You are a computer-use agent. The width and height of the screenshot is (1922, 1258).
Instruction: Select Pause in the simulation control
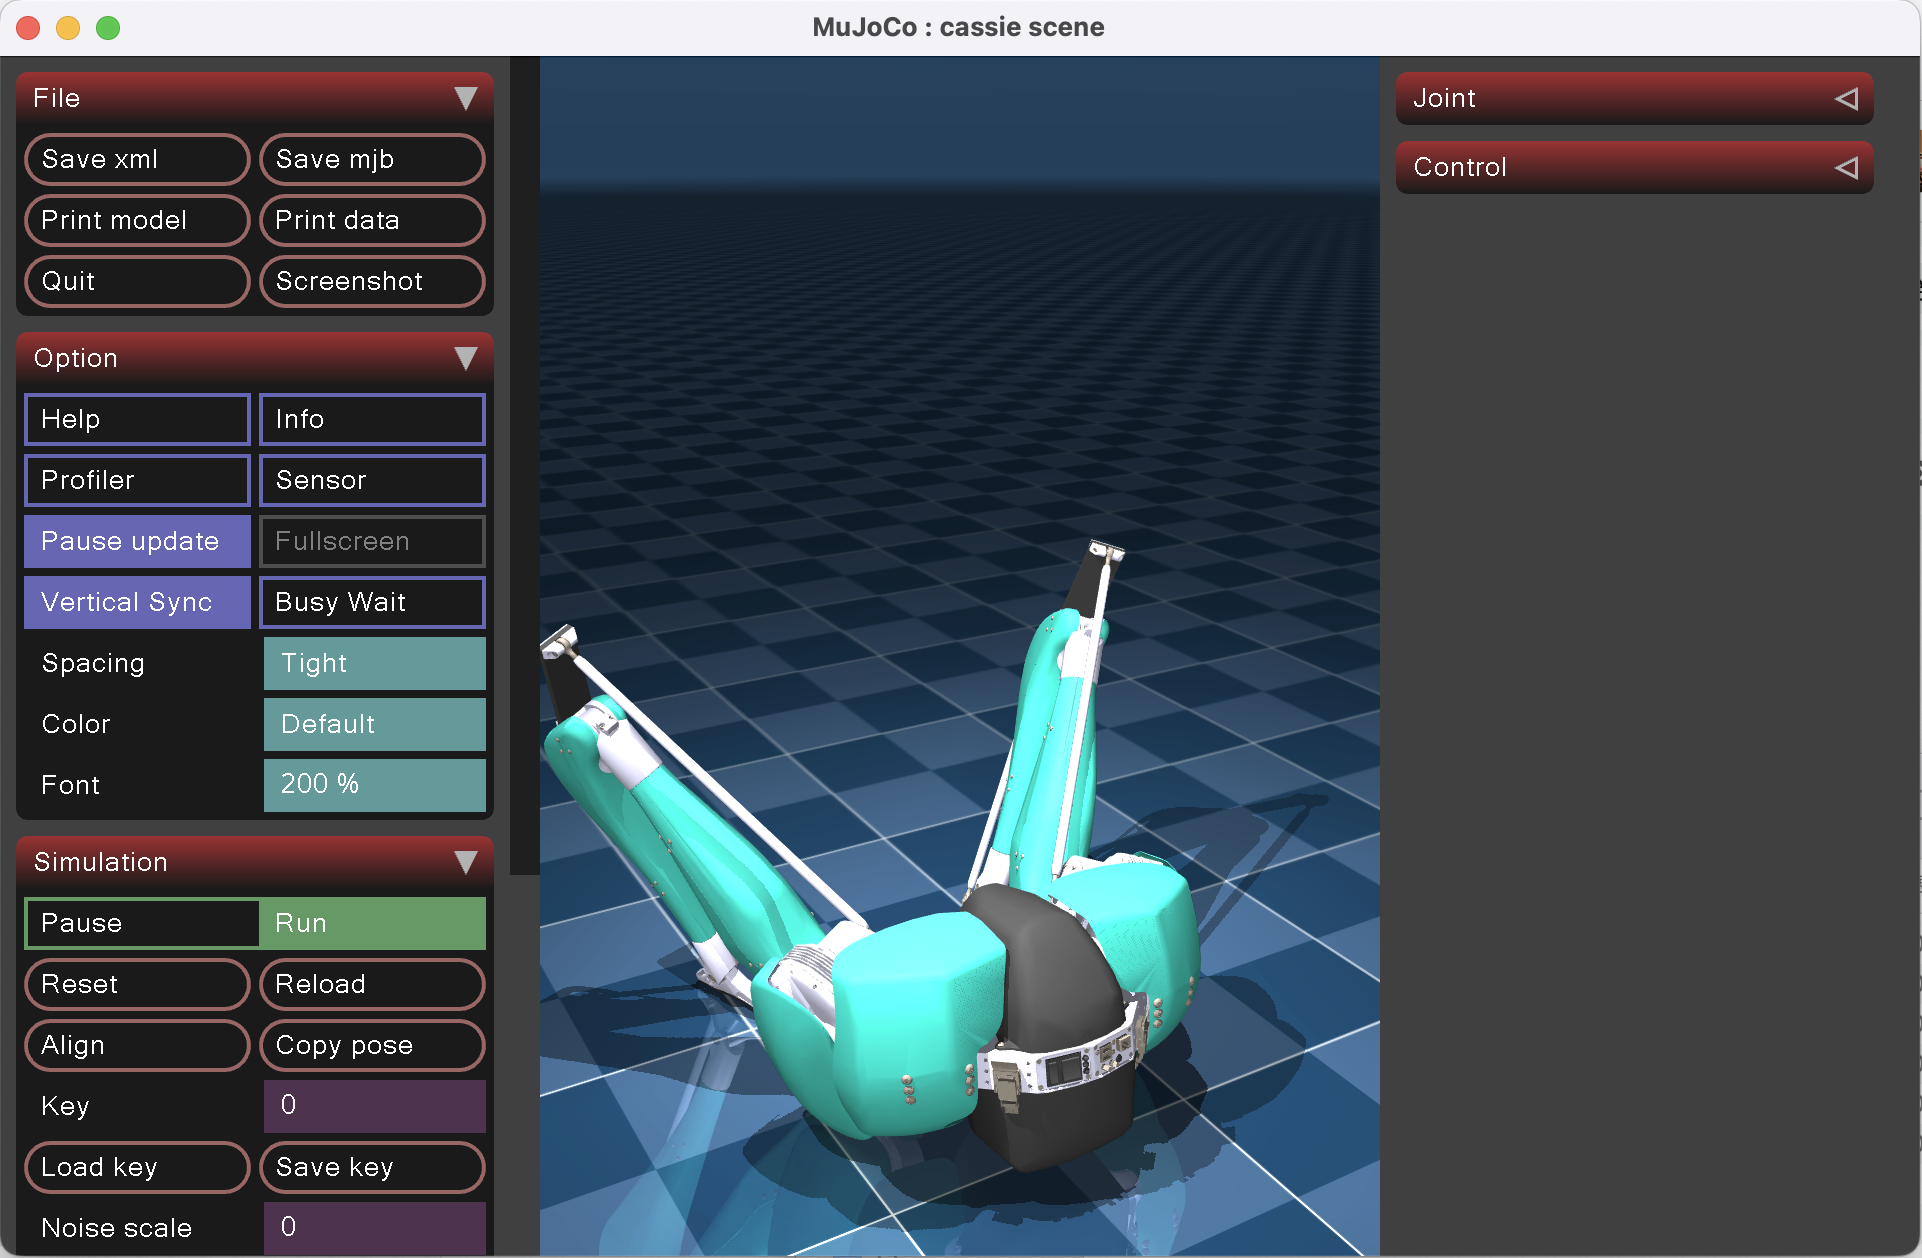[x=142, y=923]
